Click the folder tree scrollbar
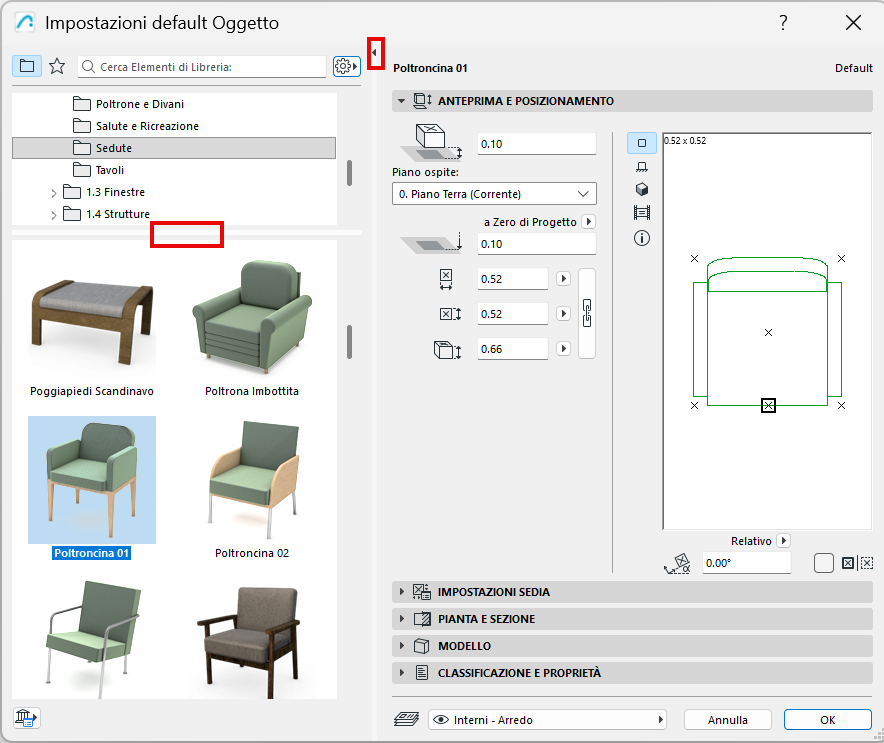884x743 pixels. pyautogui.click(x=350, y=173)
